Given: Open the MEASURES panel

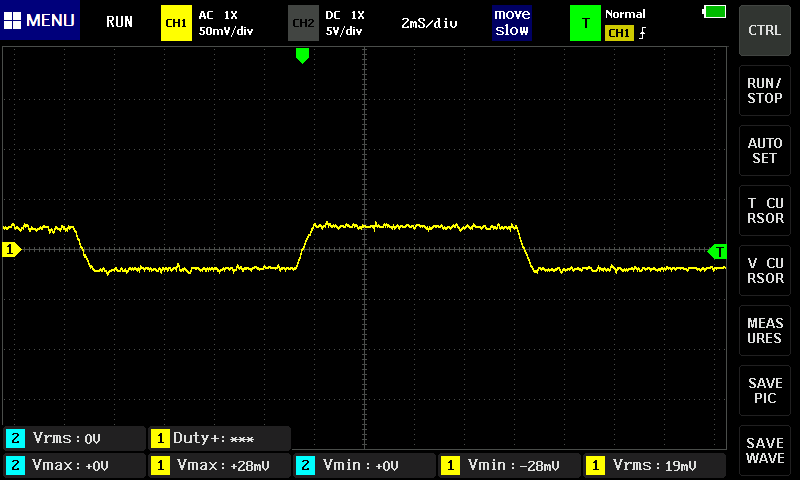Looking at the screenshot, I should (x=764, y=331).
